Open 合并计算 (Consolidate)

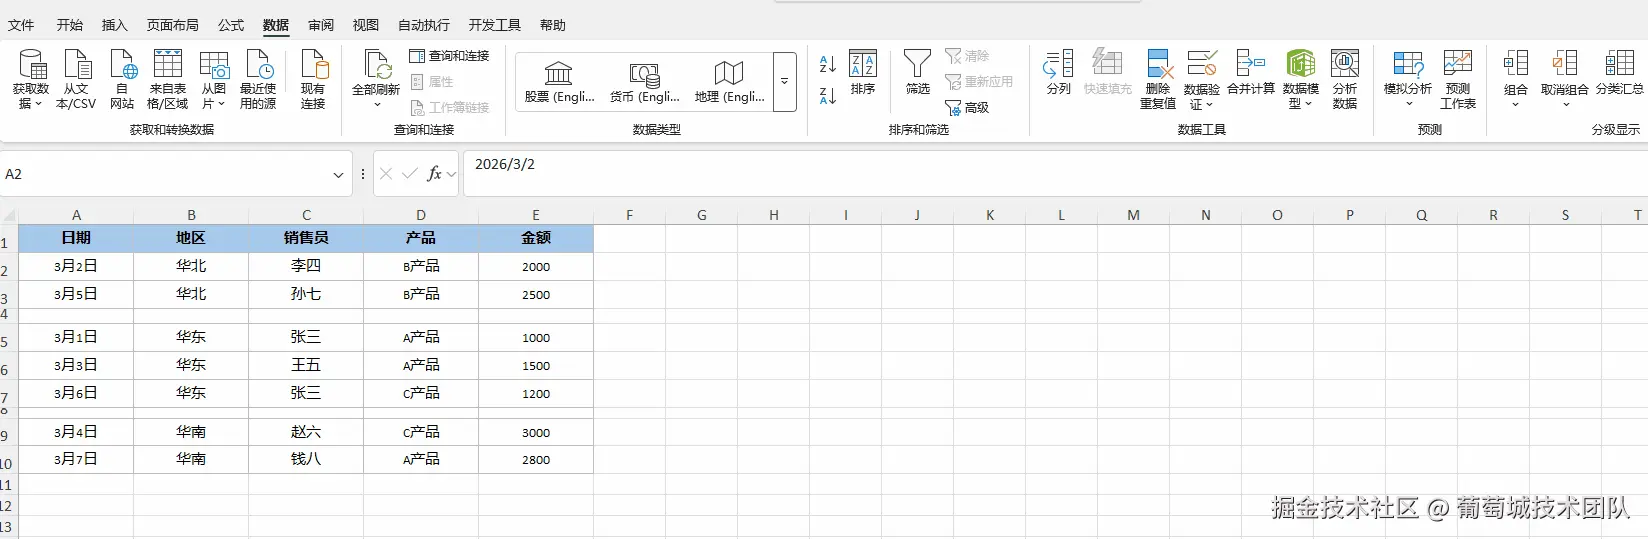[1251, 72]
